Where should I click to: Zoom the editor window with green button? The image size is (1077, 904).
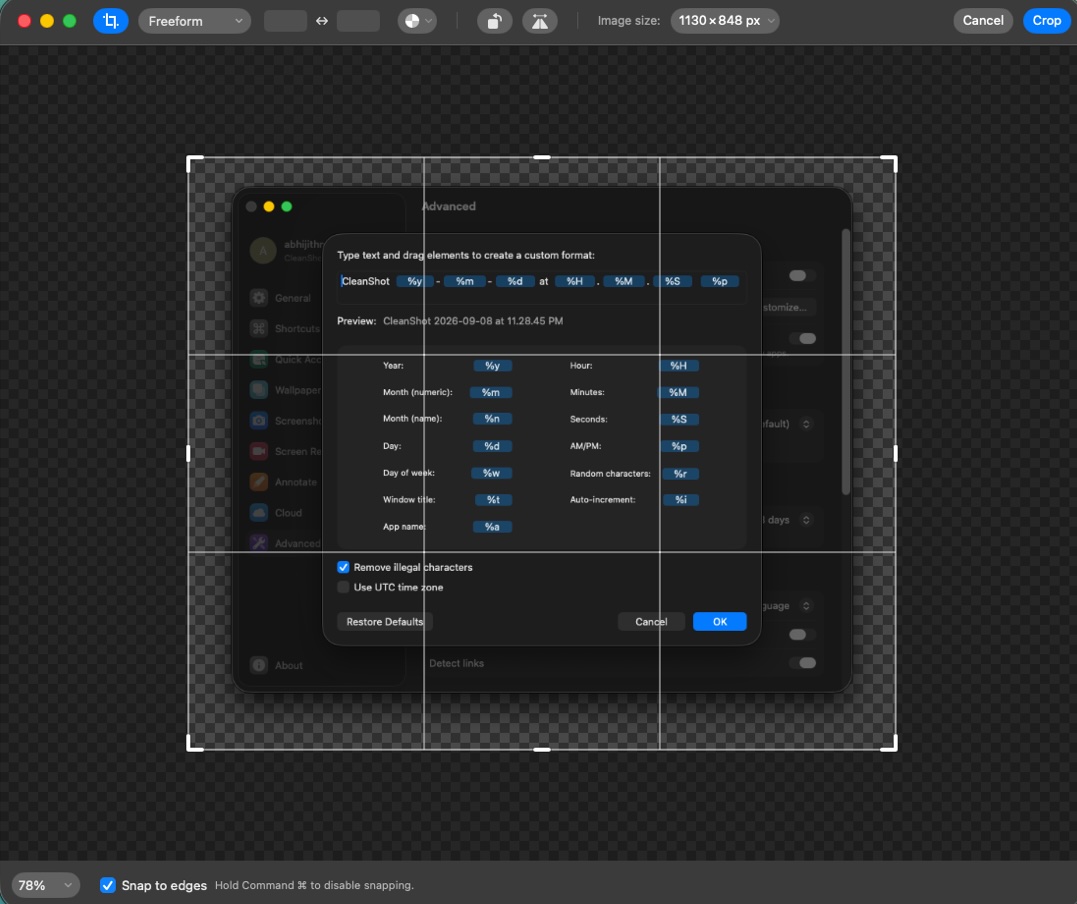click(x=69, y=21)
